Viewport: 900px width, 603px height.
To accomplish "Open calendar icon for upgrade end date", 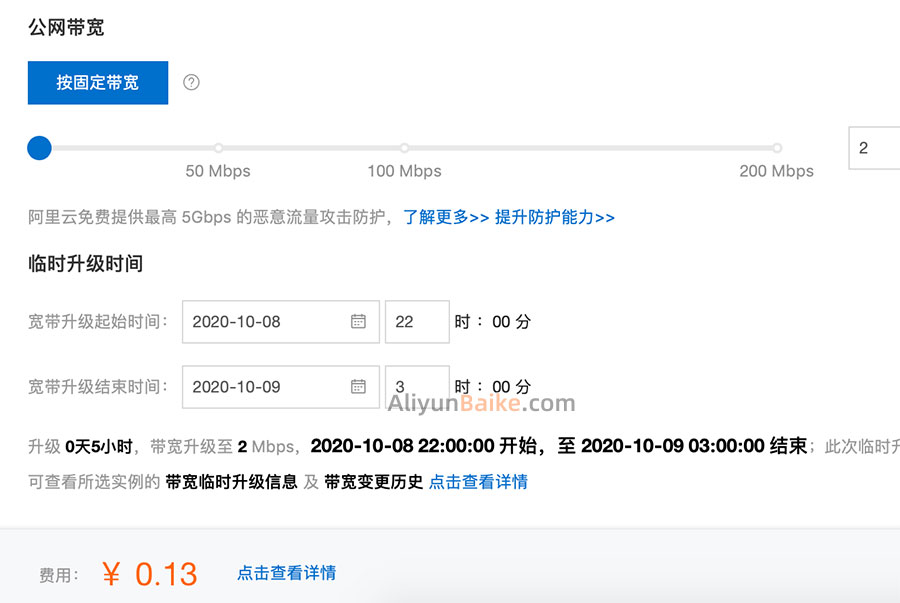I will (358, 387).
